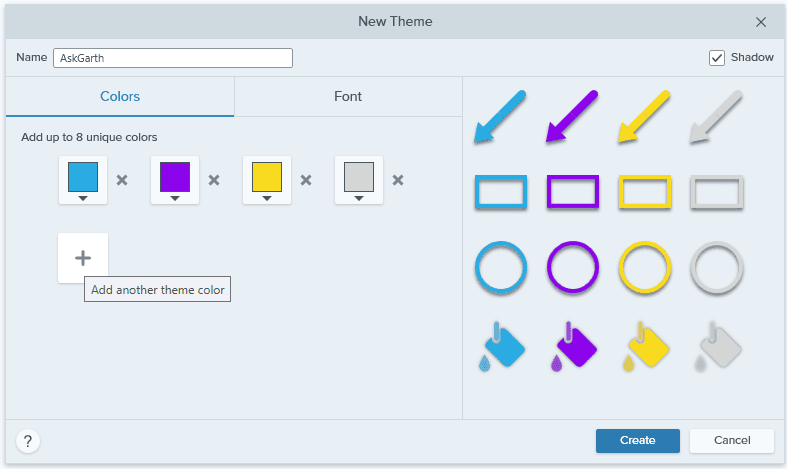
Task: Click the blue arrow preview icon
Action: coord(500,117)
